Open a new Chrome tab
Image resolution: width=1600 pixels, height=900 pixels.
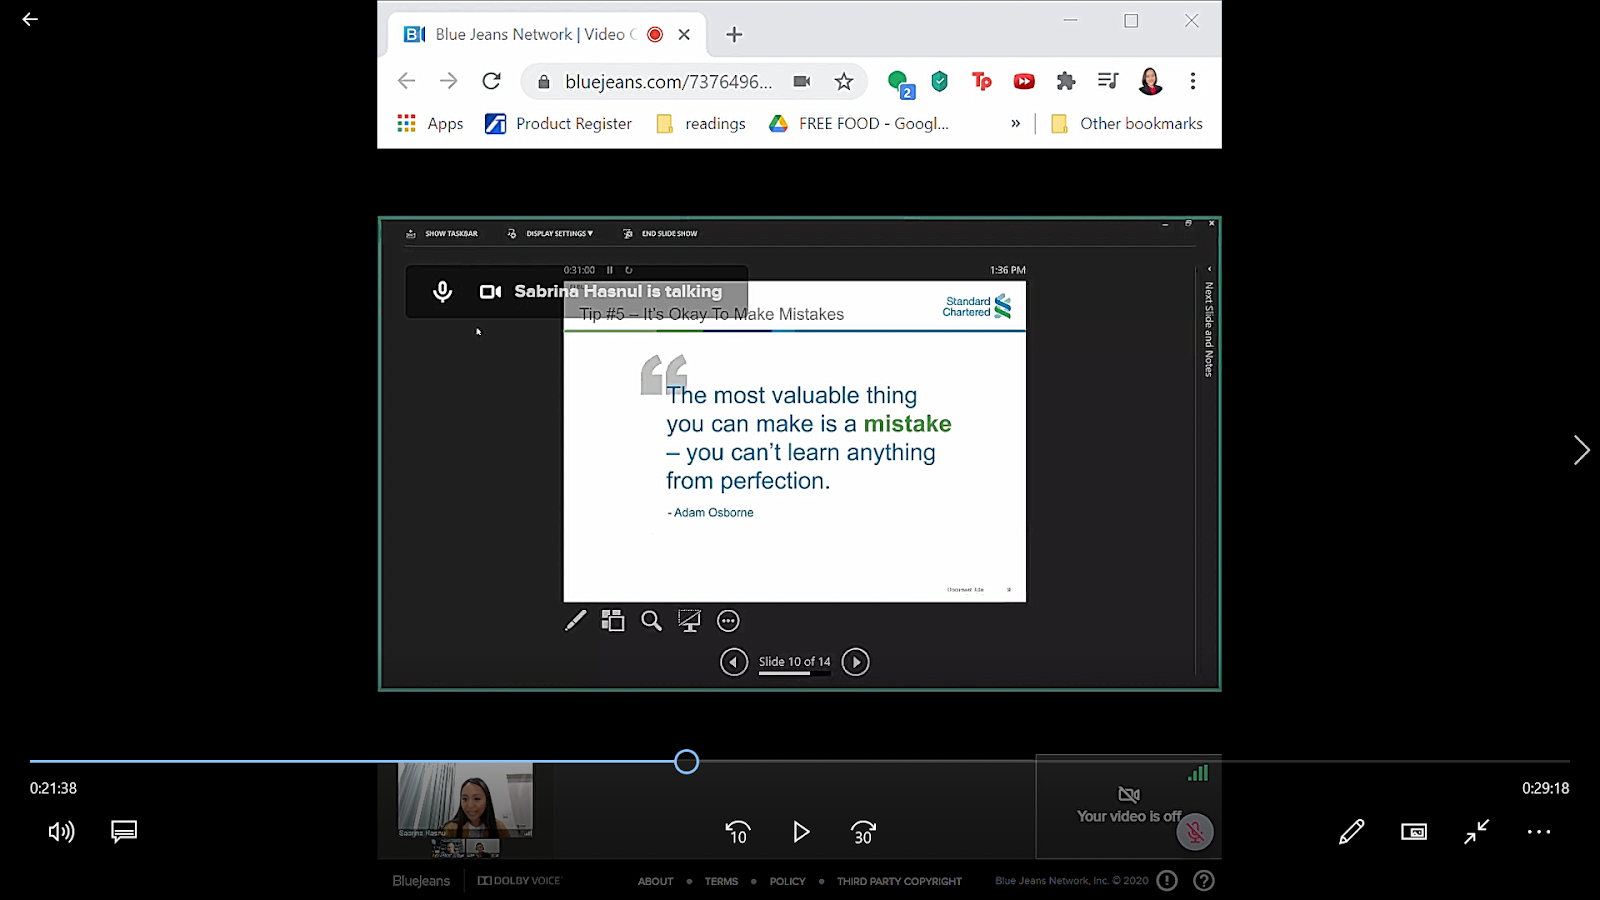[734, 35]
